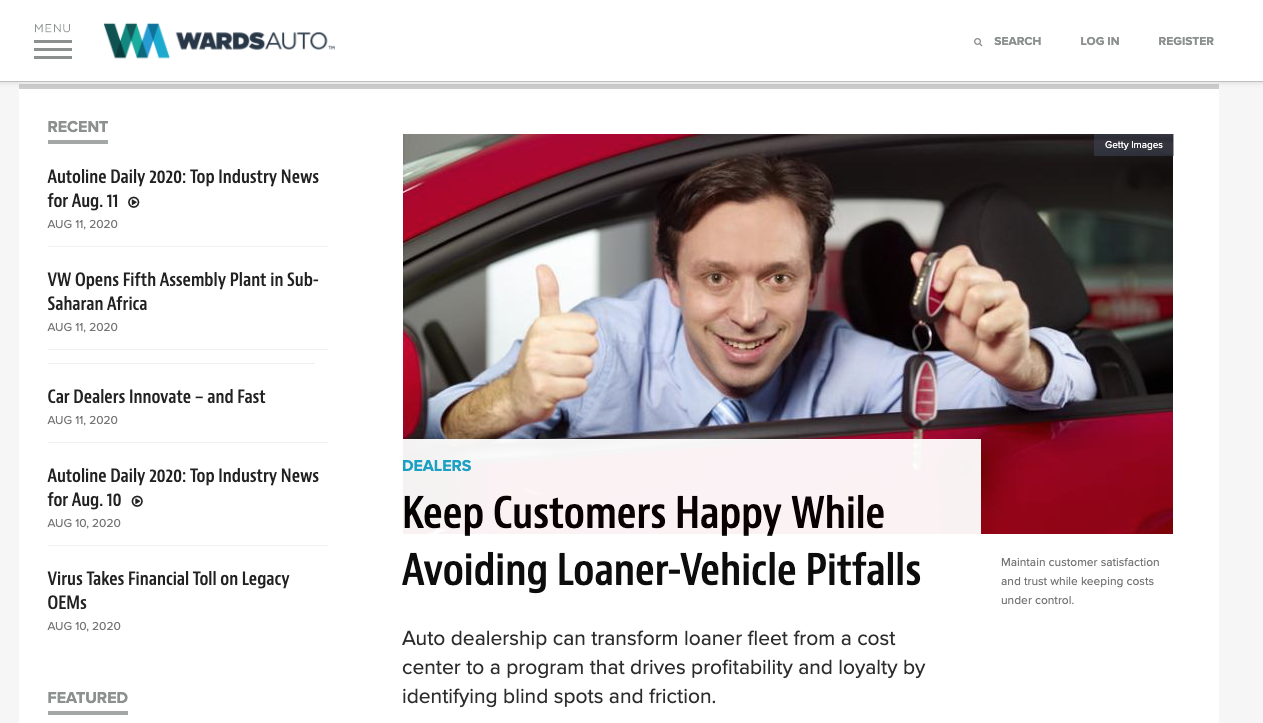
Task: Click video play icon beside Aug. 10 headline
Action: [137, 501]
